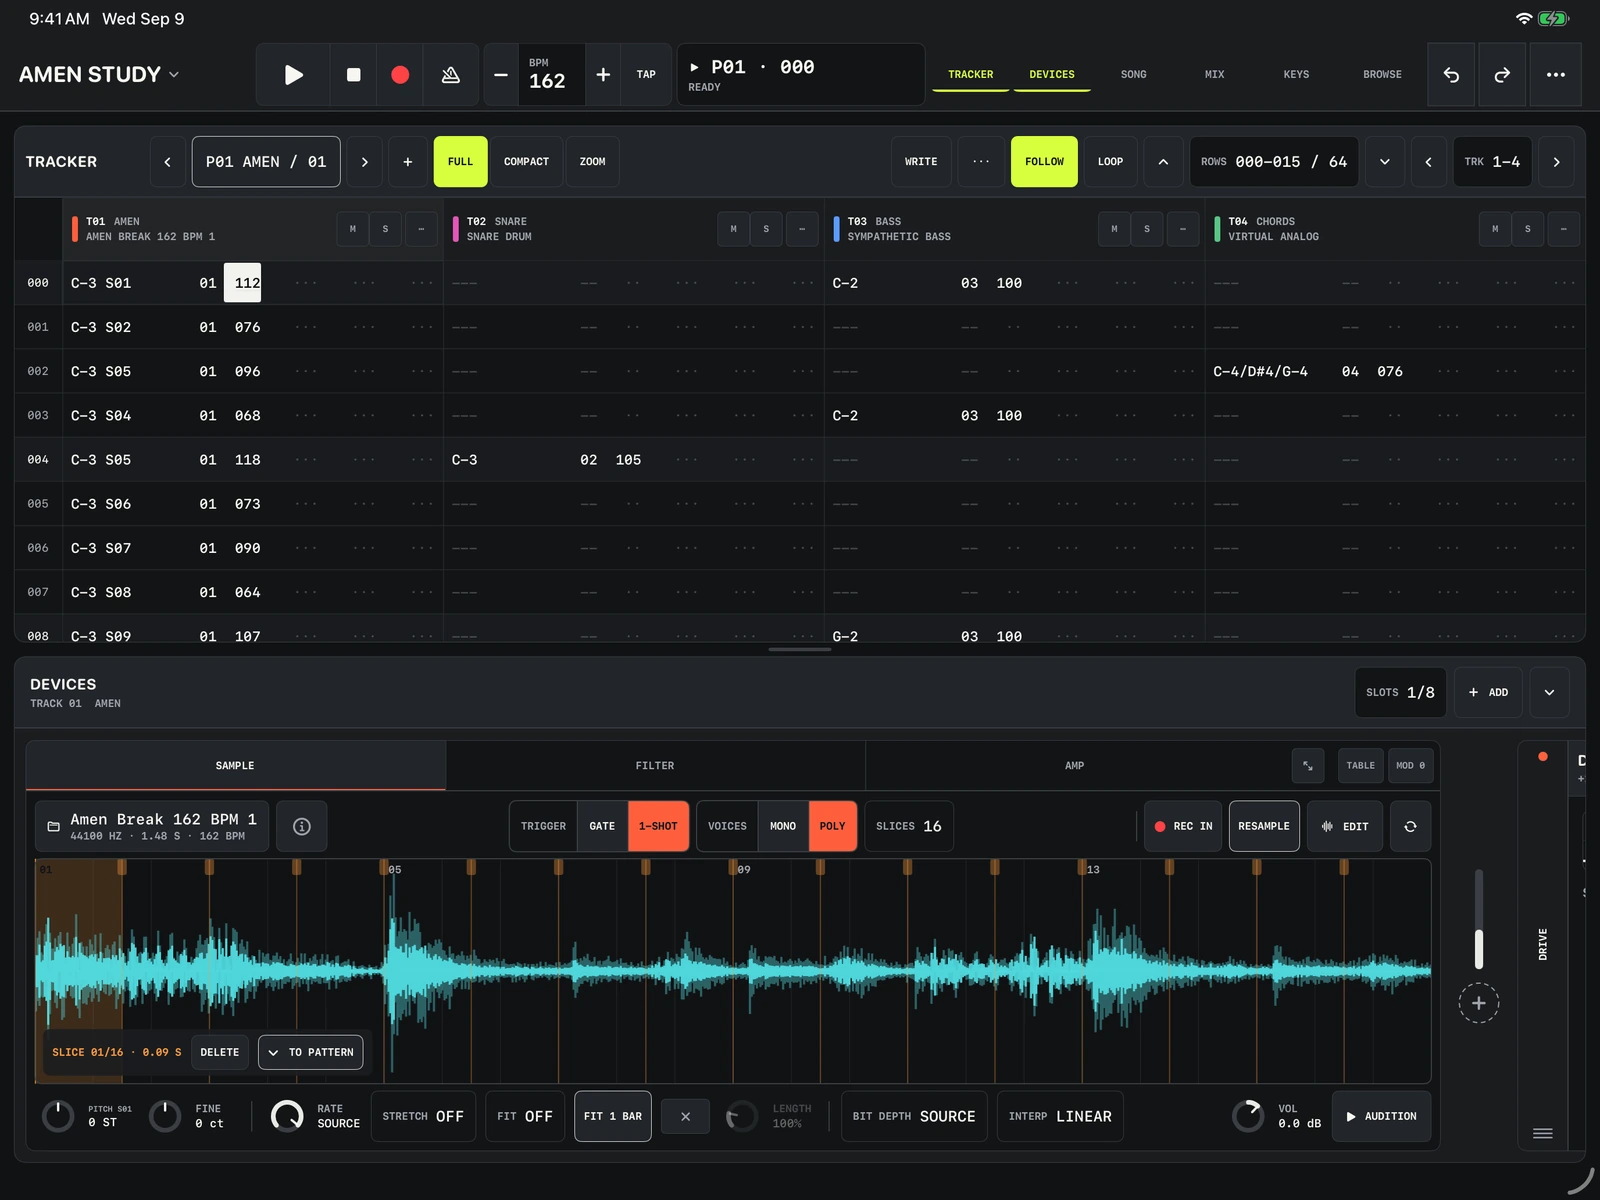Stop transport playback
Viewport: 1600px width, 1200px height.
click(353, 75)
